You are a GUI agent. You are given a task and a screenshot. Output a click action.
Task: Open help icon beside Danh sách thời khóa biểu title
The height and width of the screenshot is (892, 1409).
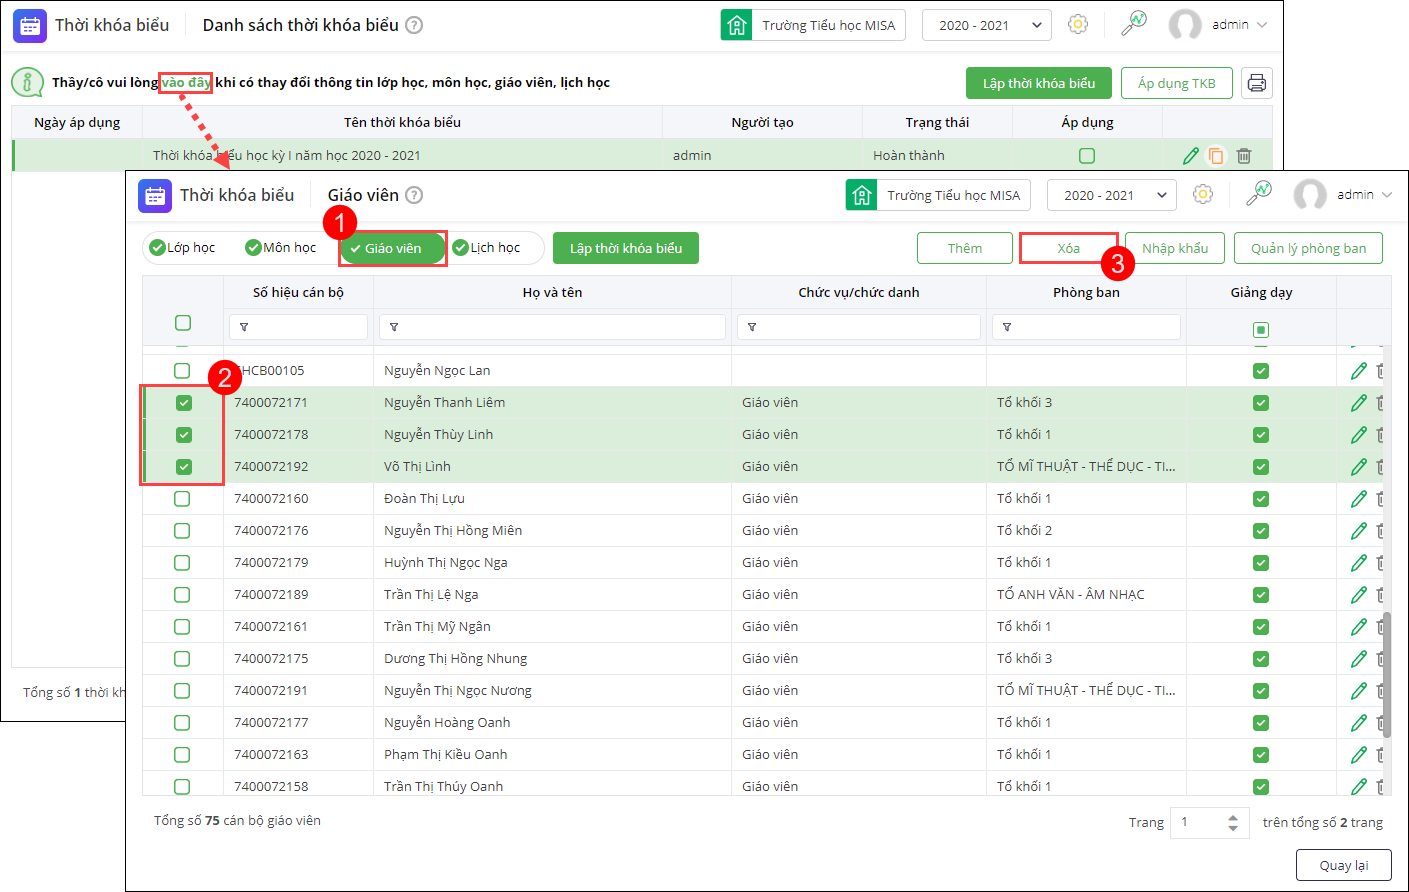click(x=414, y=25)
